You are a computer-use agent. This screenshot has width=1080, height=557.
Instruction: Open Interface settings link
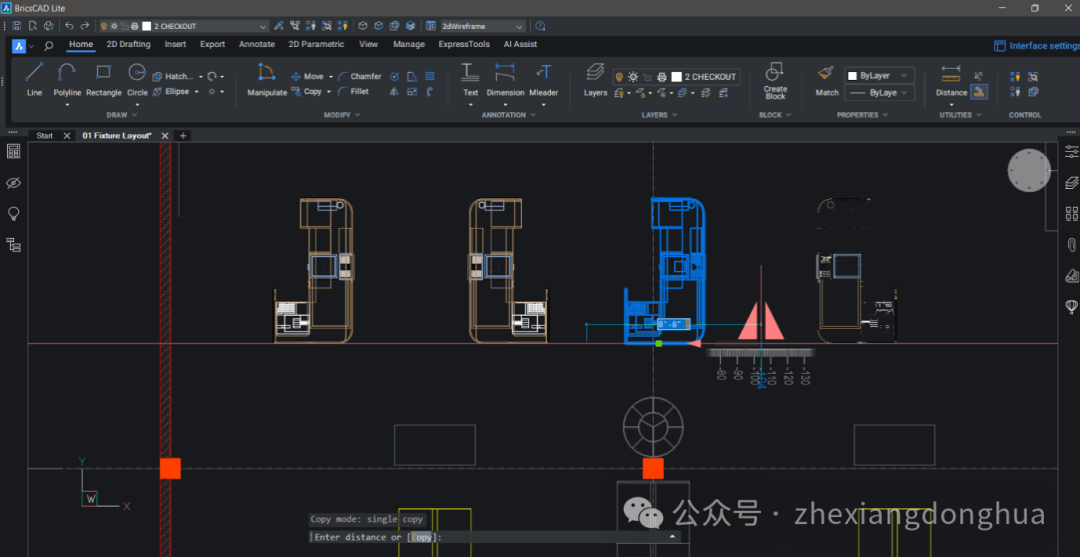(1037, 46)
